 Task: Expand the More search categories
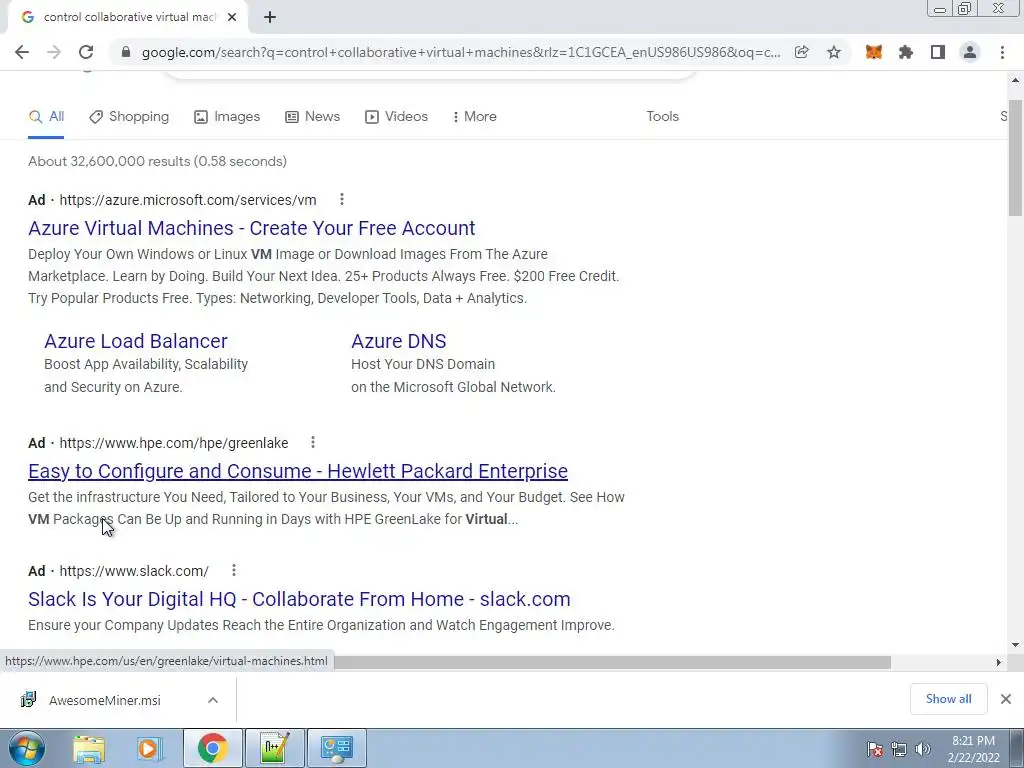(x=474, y=117)
